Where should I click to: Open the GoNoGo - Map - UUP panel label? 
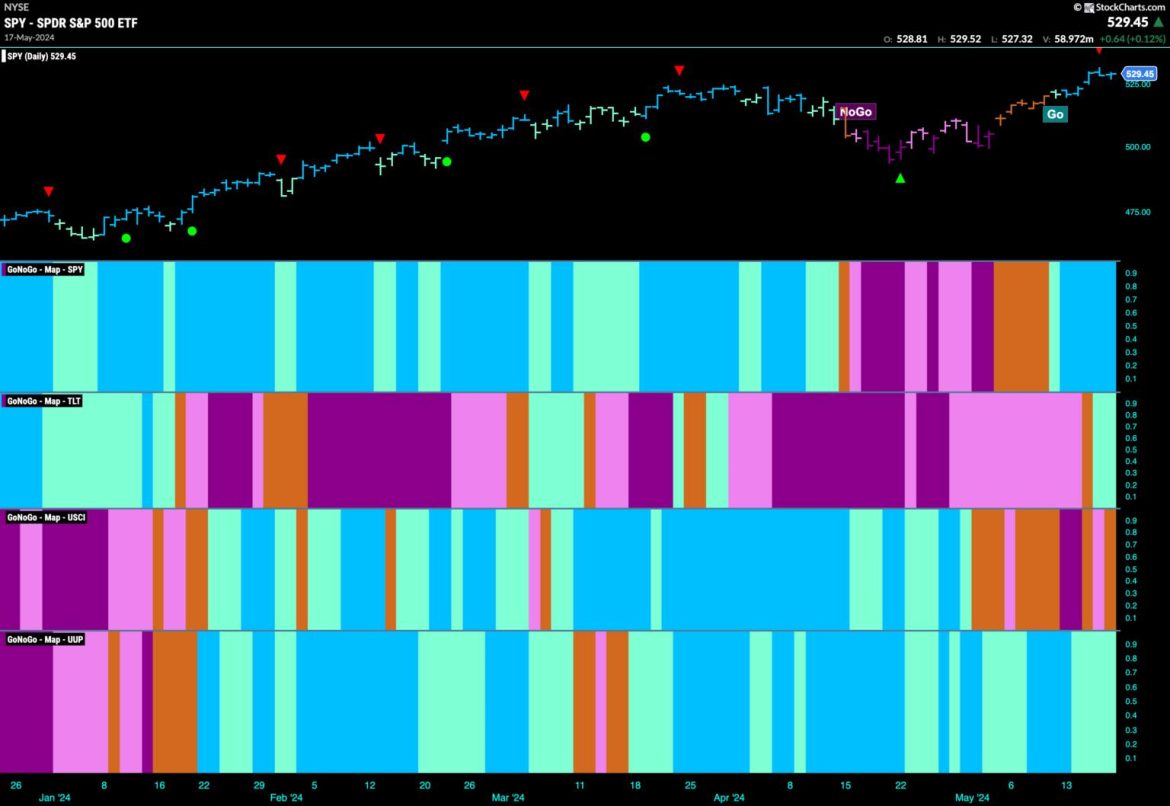pyautogui.click(x=46, y=638)
